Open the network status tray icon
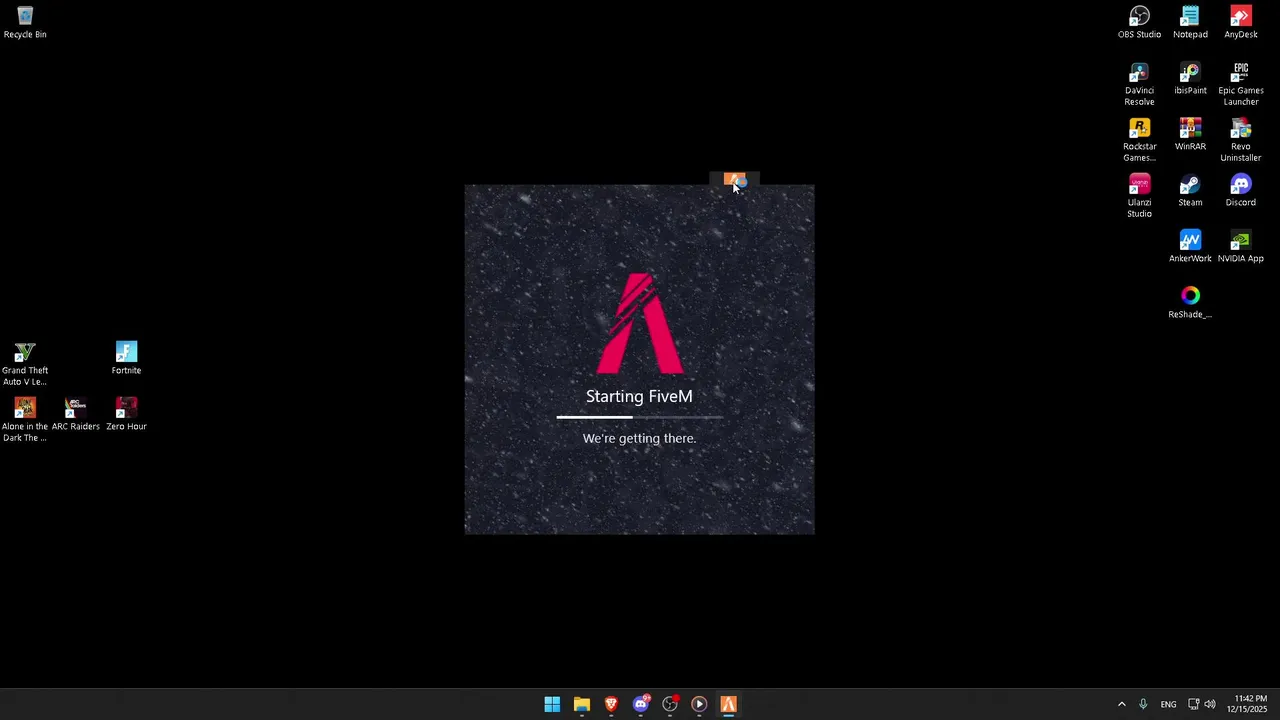Screen dimensions: 1280x720 click(1193, 704)
